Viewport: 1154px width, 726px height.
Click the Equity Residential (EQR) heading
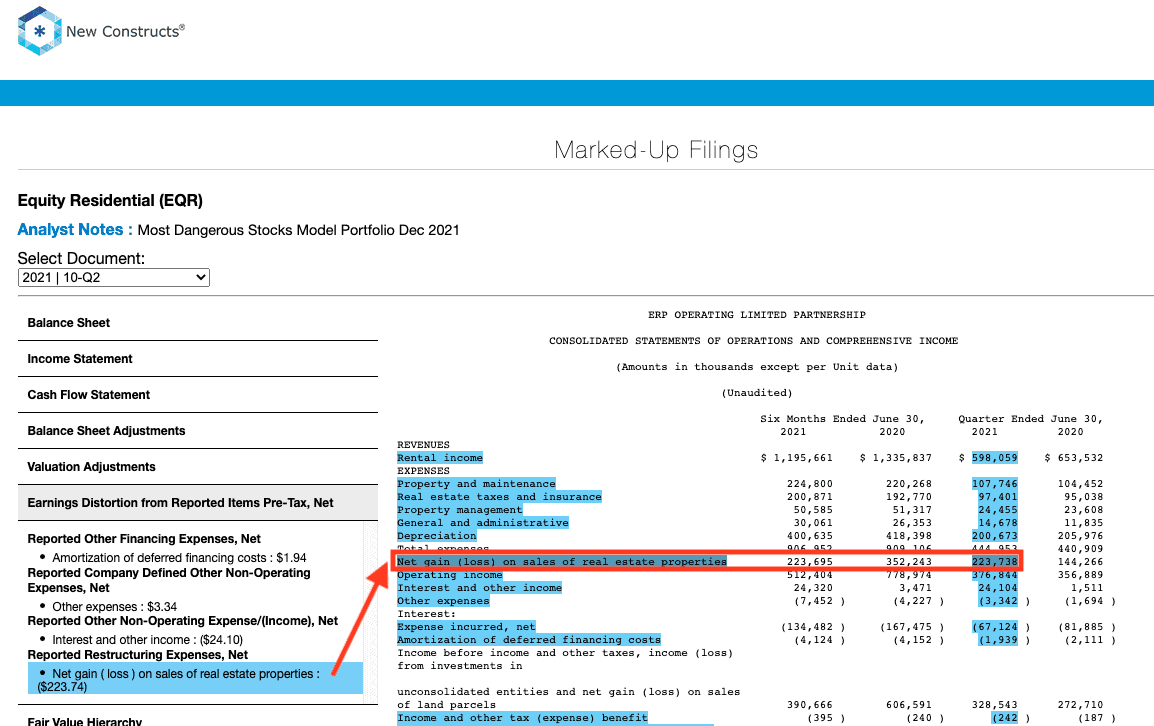110,200
